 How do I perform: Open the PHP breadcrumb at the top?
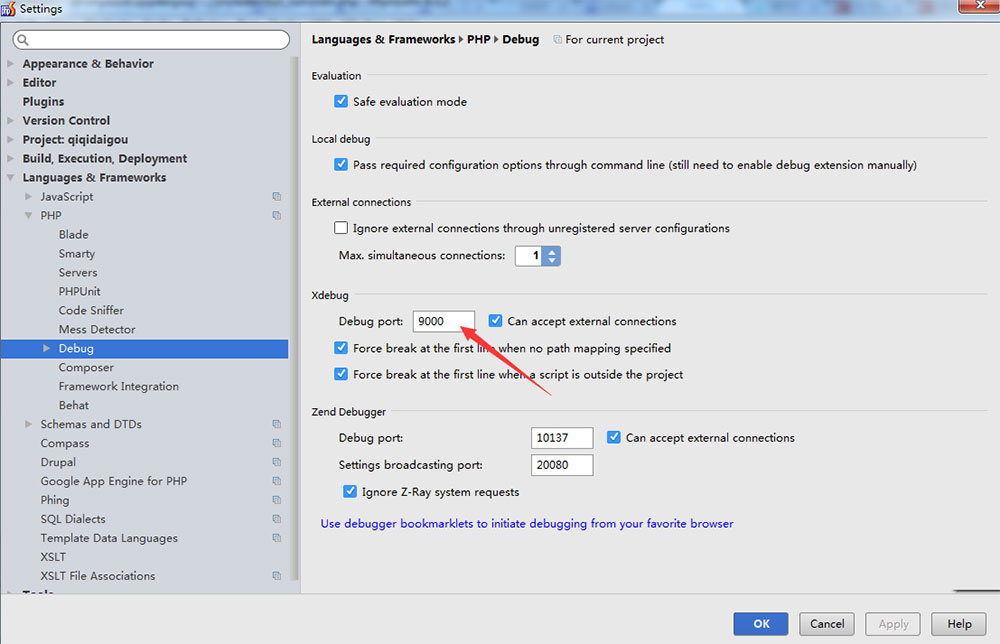click(478, 39)
